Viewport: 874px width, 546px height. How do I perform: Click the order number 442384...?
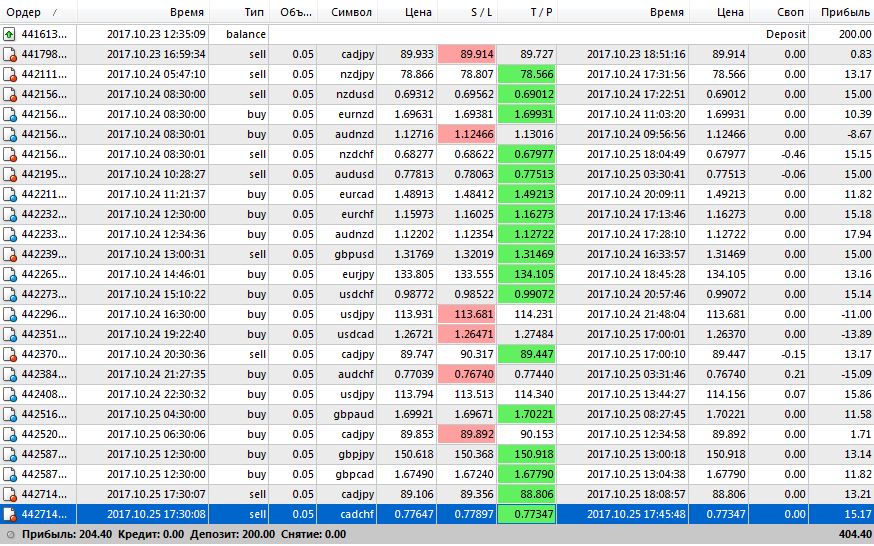44,375
